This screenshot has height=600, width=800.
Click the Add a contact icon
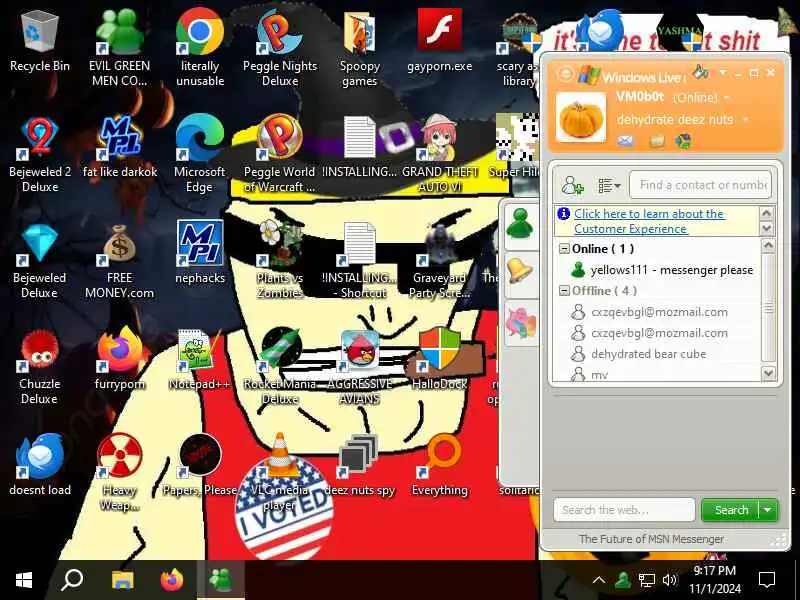pyautogui.click(x=572, y=185)
